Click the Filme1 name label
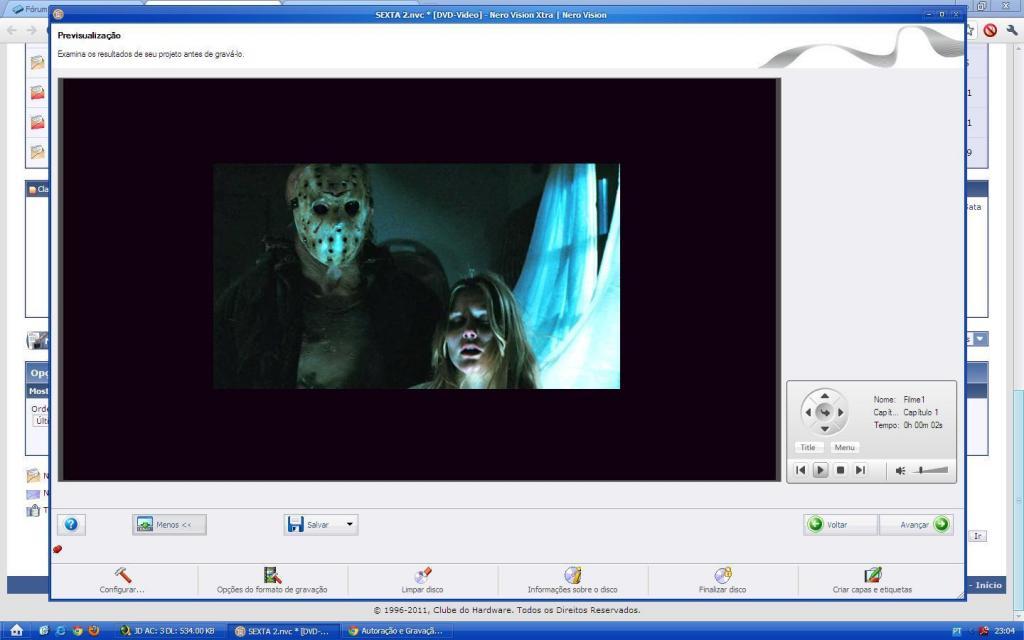This screenshot has width=1024, height=640. (914, 399)
